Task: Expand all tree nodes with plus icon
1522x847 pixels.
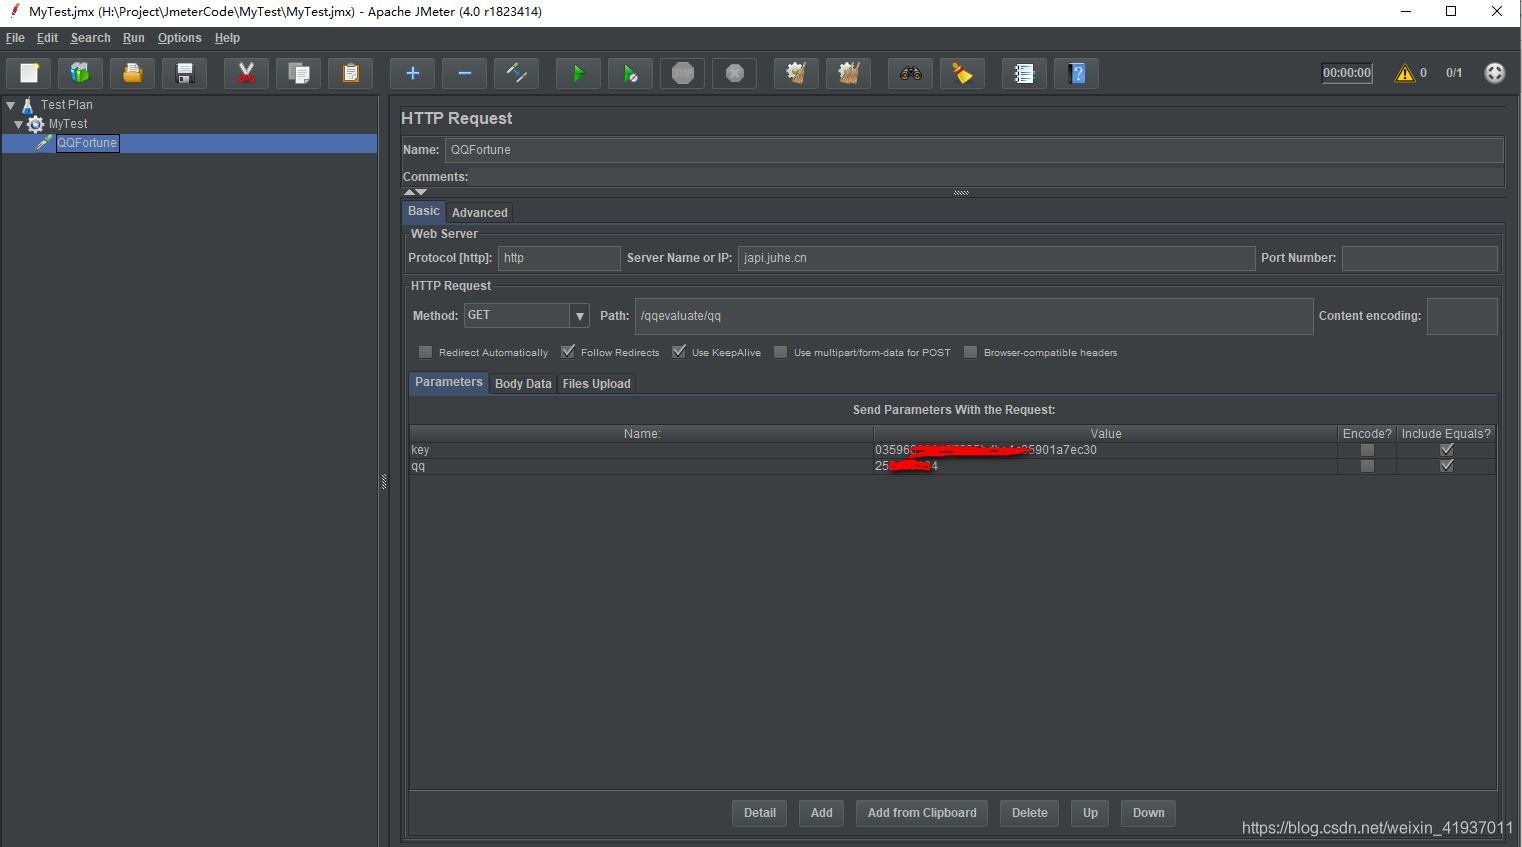Action: (412, 73)
